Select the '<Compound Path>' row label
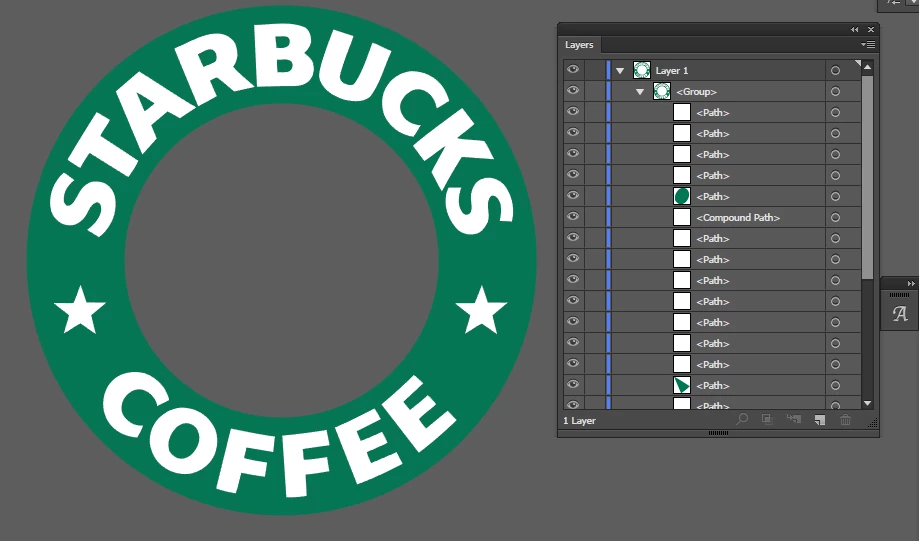This screenshot has width=919, height=541. (x=738, y=217)
